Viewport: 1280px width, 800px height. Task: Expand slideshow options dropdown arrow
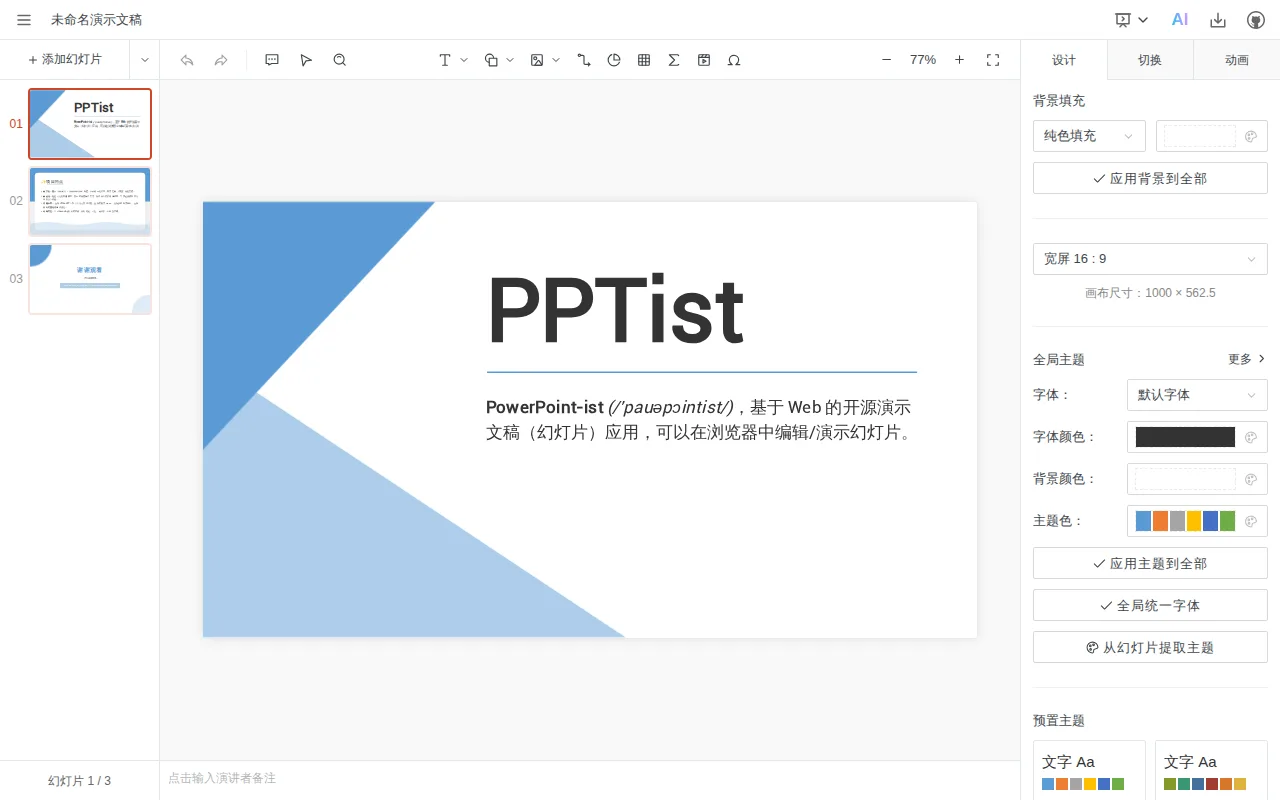(x=1143, y=20)
